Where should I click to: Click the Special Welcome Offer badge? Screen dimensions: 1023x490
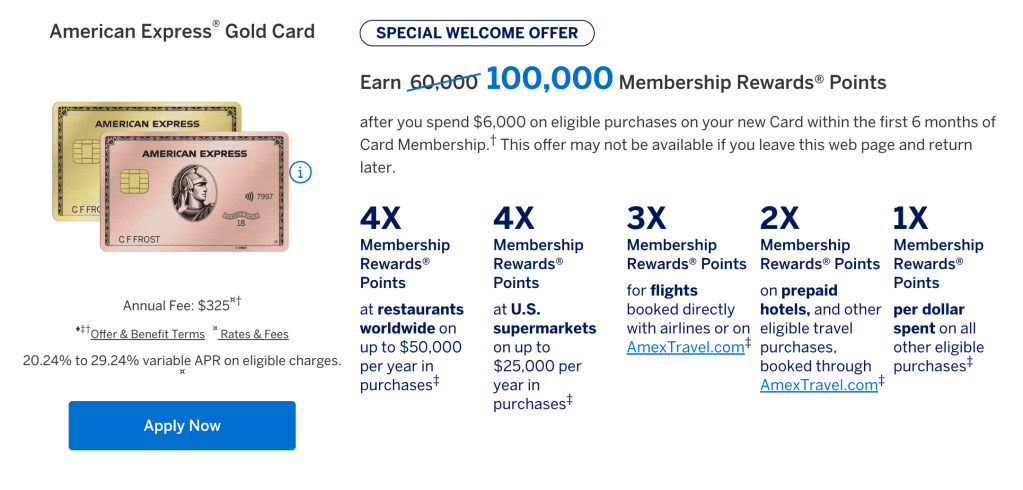coord(477,33)
